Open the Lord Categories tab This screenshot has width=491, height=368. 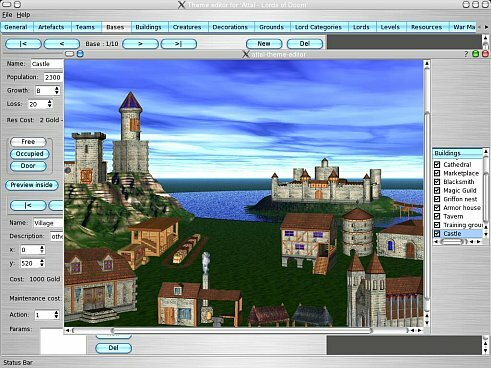318,27
